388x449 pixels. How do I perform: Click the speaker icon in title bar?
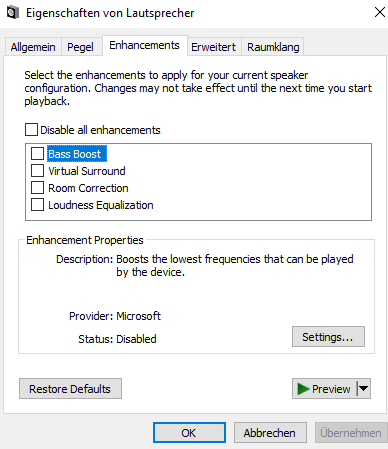point(12,13)
